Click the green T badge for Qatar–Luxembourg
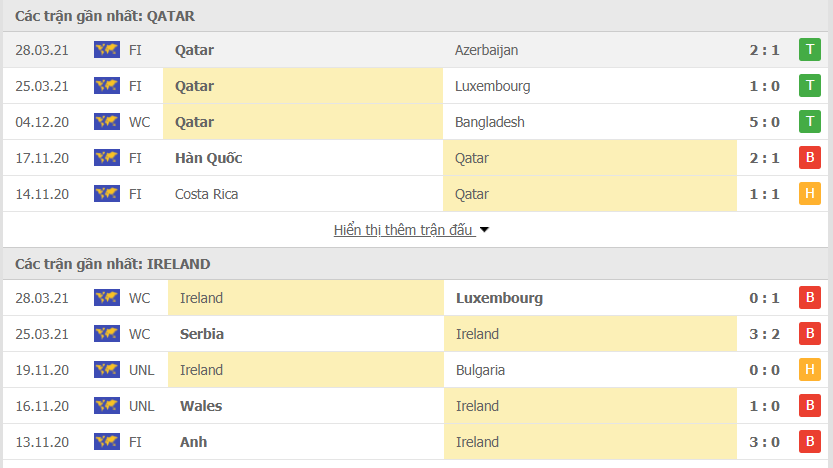Viewport: 833px width, 468px height. pyautogui.click(x=809, y=86)
